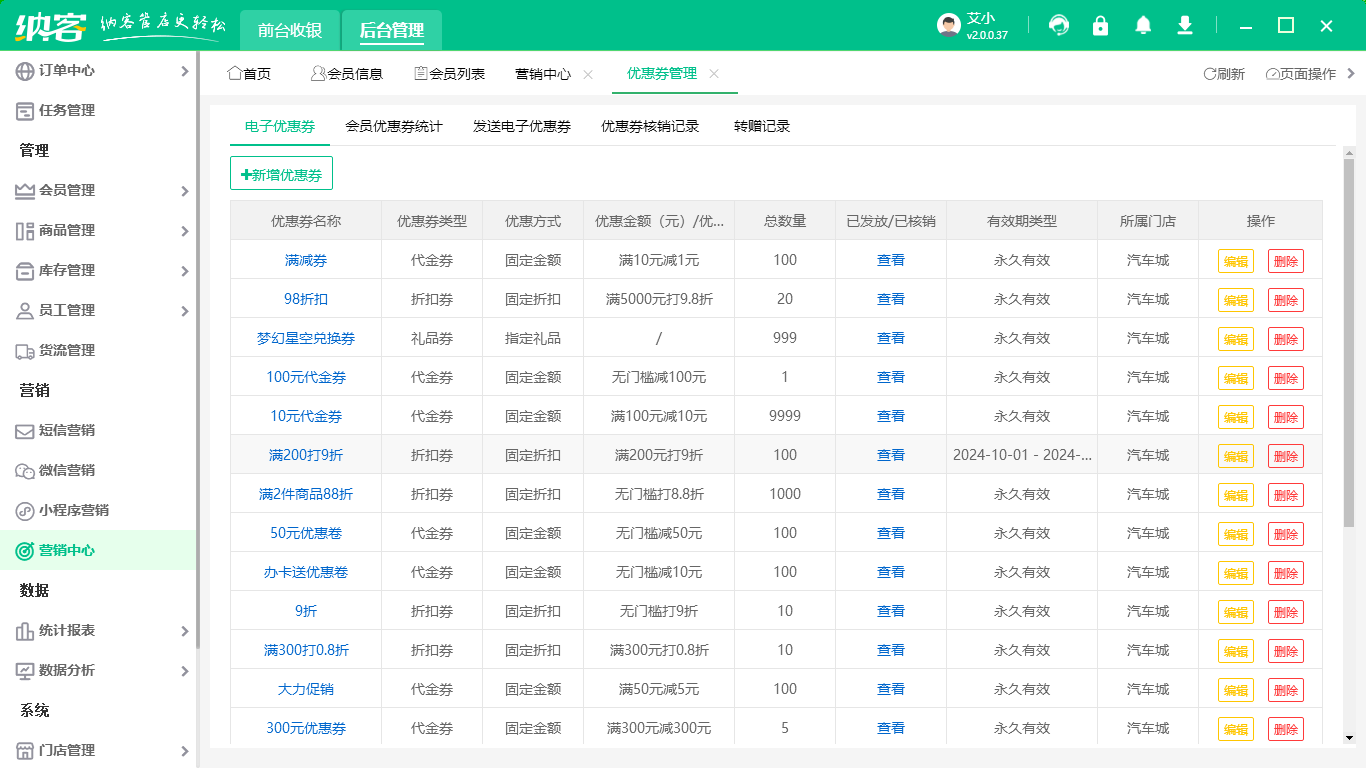Open the customer service headset icon
This screenshot has height=768, width=1366.
click(1058, 25)
